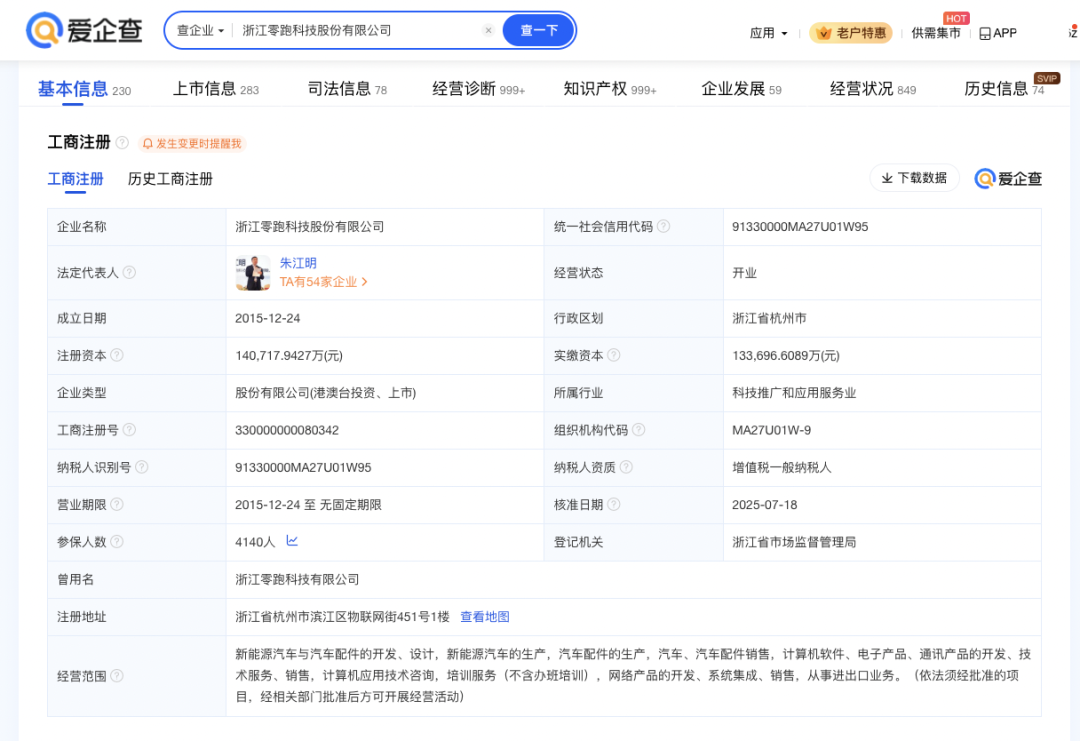Select the paid-in capital 133,696.6089万(元)

pos(786,355)
